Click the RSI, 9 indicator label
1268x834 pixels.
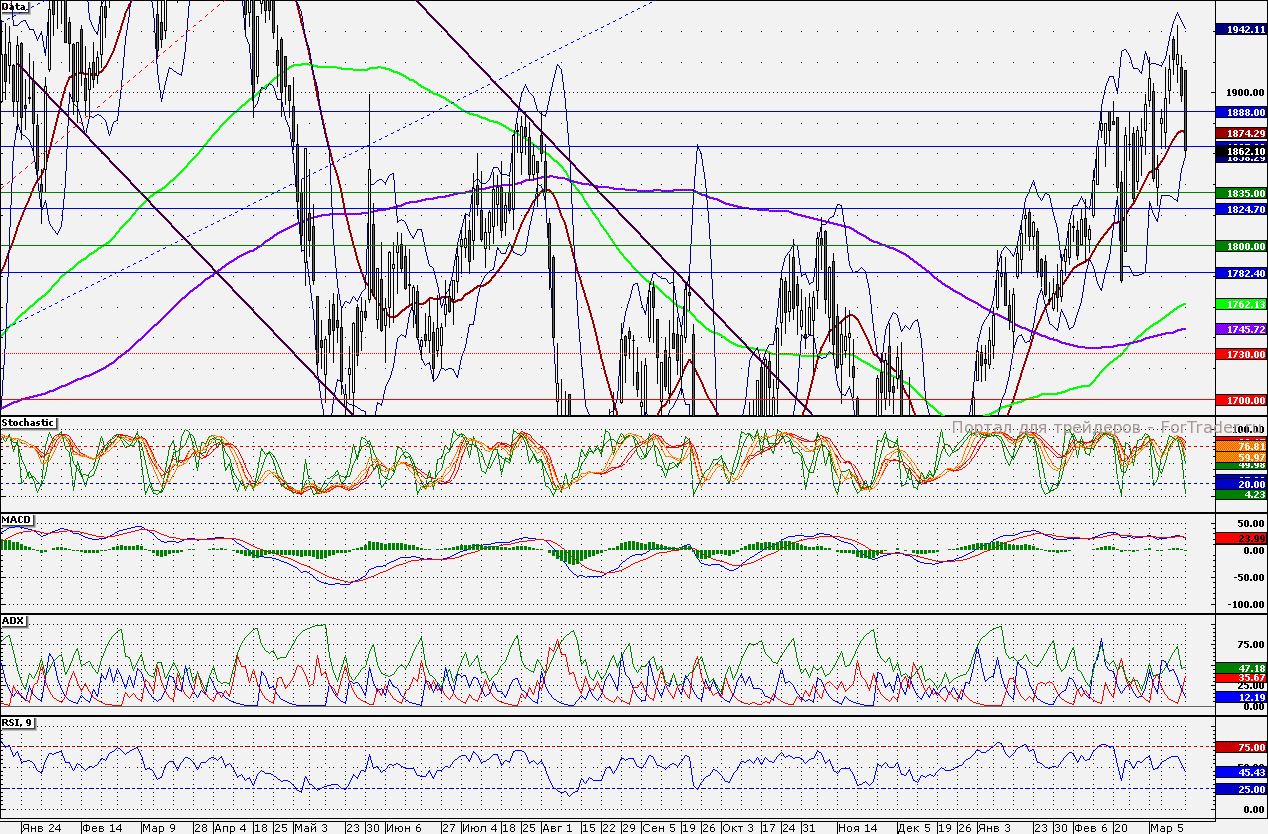tap(19, 723)
